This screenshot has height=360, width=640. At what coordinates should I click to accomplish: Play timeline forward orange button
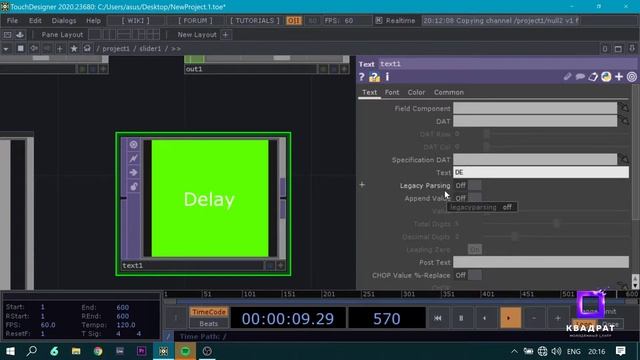tap(509, 318)
